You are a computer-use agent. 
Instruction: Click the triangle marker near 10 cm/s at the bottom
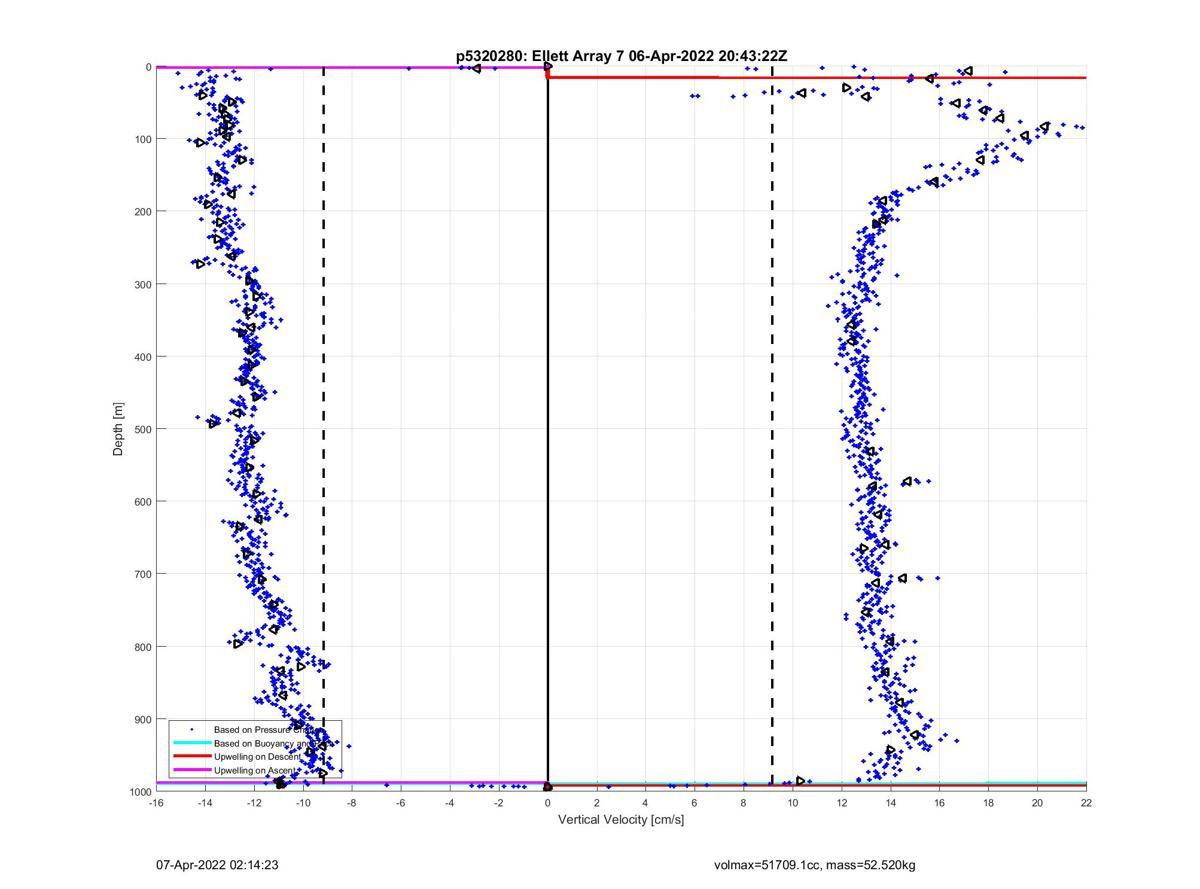[x=800, y=781]
